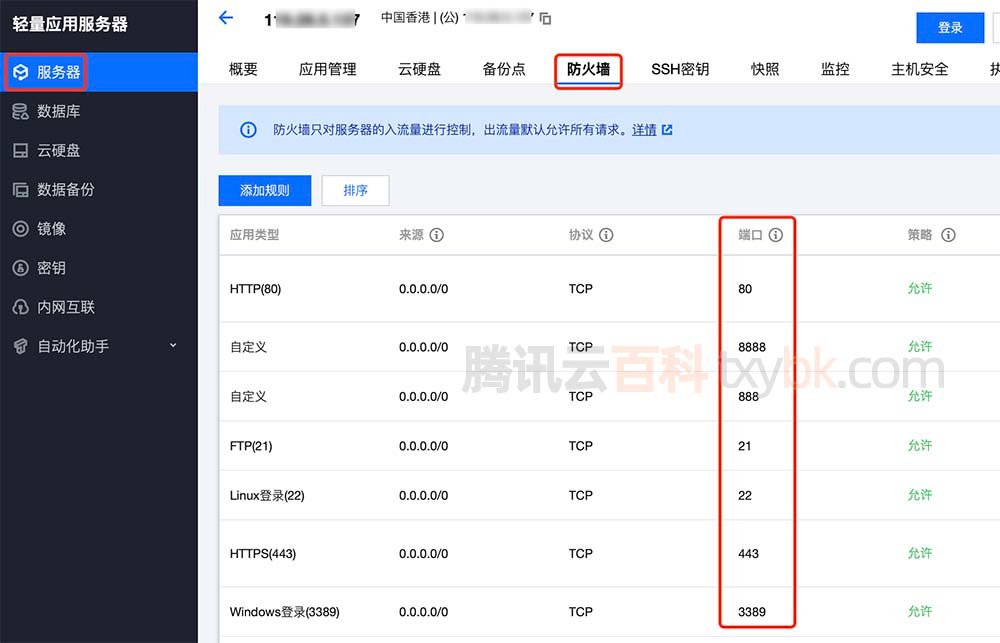
Task: Open 内网互联 in the sidebar
Action: (99, 307)
